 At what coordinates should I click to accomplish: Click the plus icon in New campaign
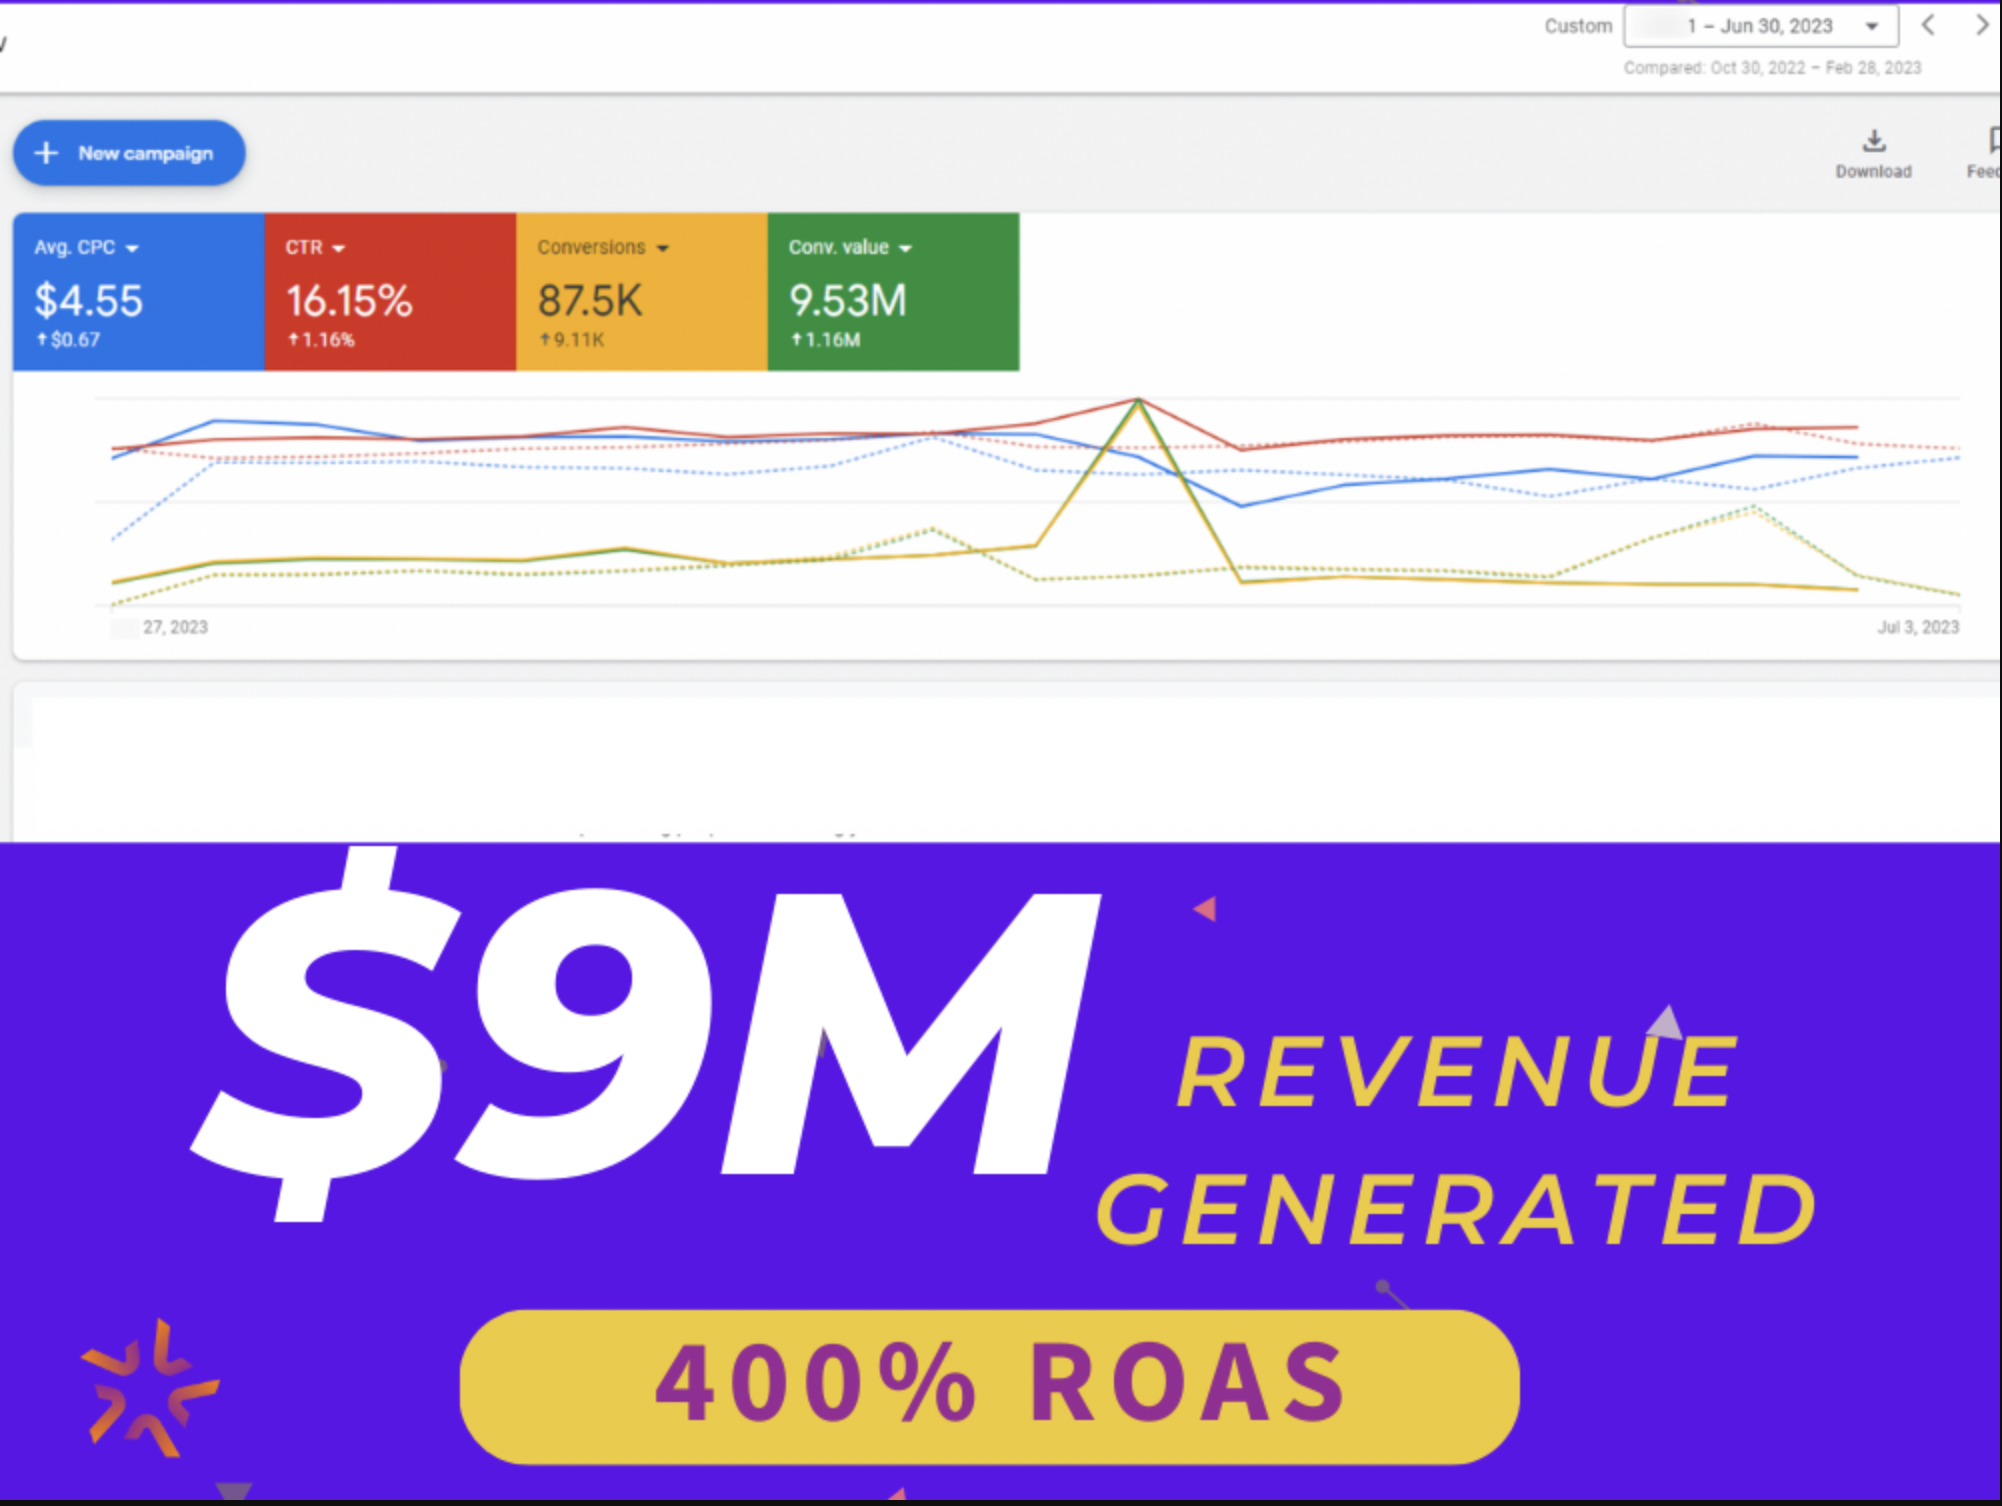(x=46, y=153)
